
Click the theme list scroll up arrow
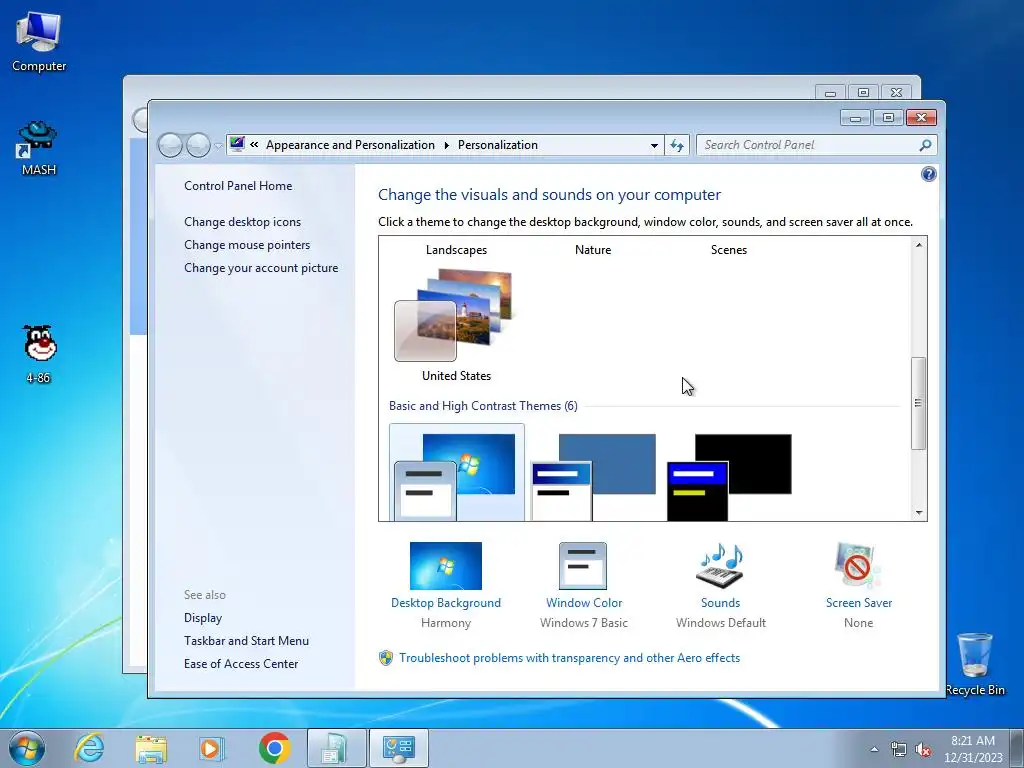click(919, 245)
